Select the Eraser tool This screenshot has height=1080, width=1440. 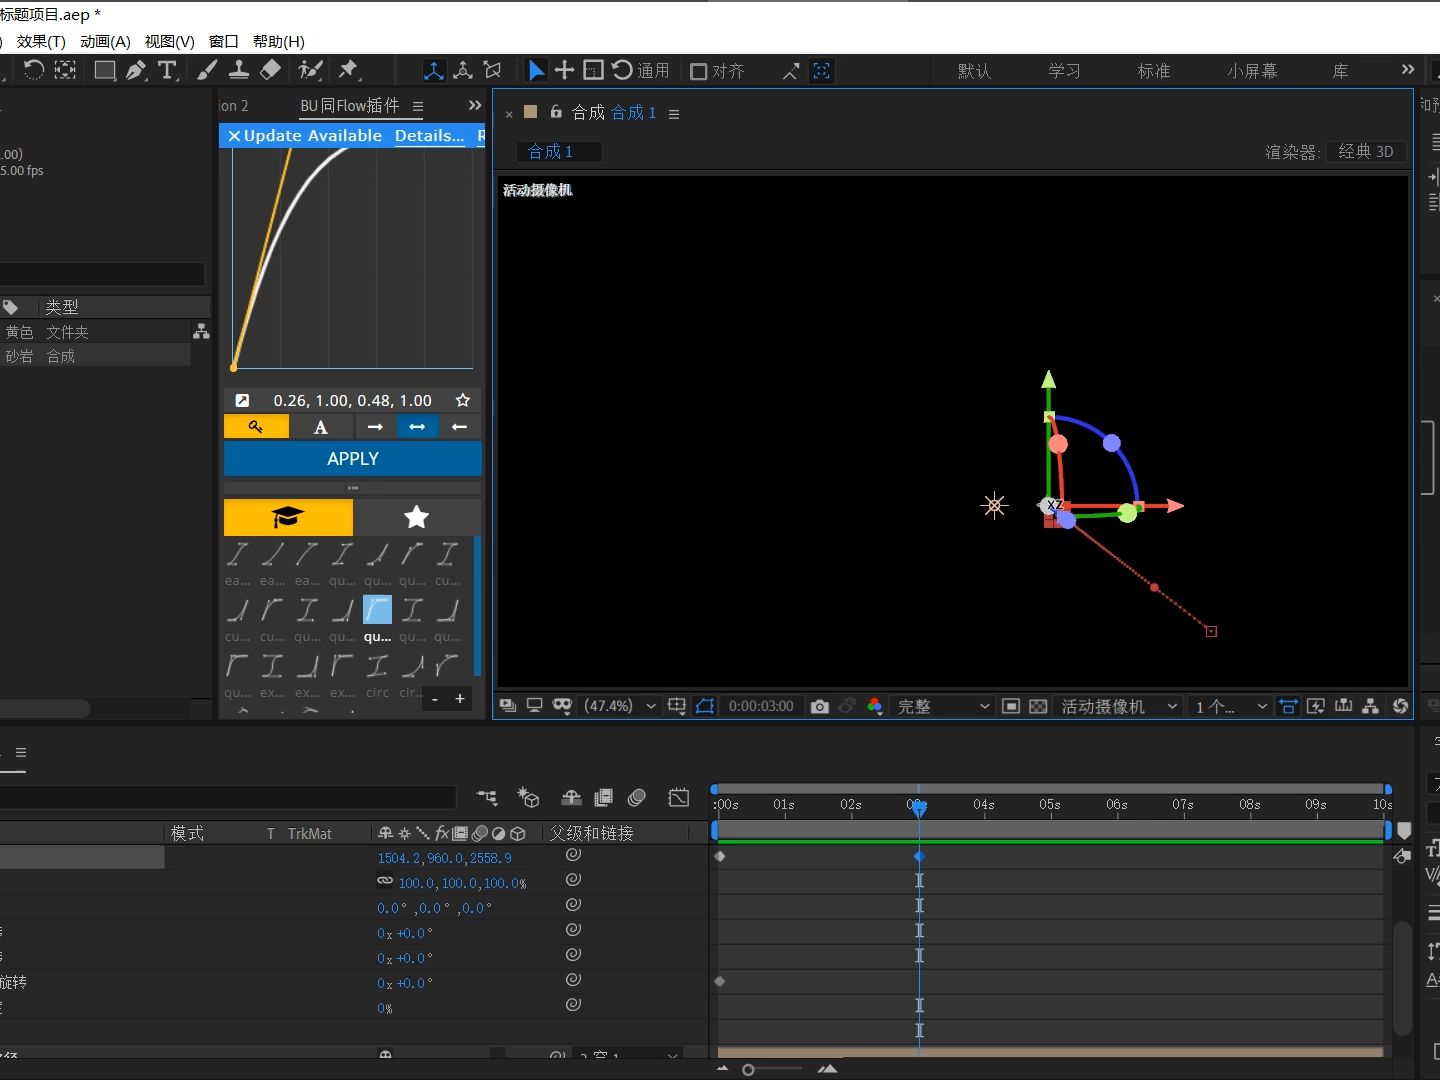point(270,70)
